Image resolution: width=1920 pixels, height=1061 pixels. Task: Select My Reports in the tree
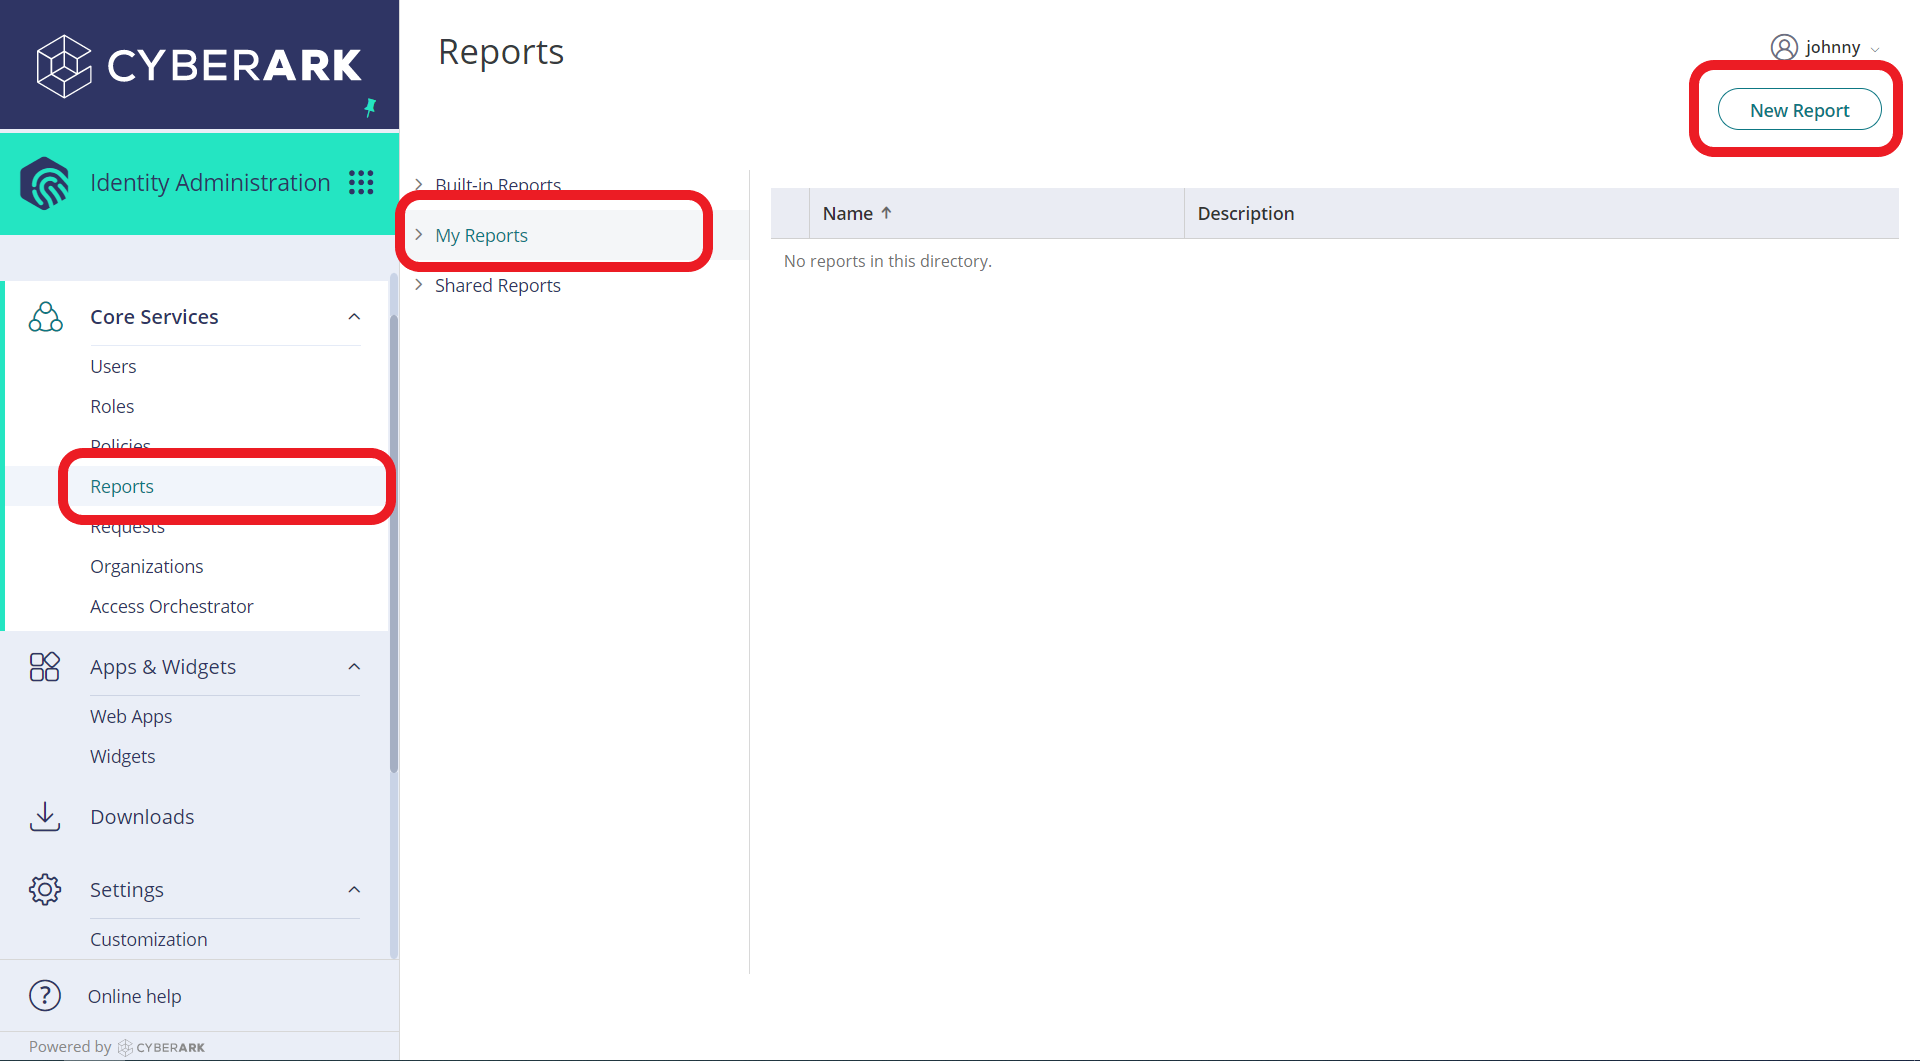click(x=482, y=235)
